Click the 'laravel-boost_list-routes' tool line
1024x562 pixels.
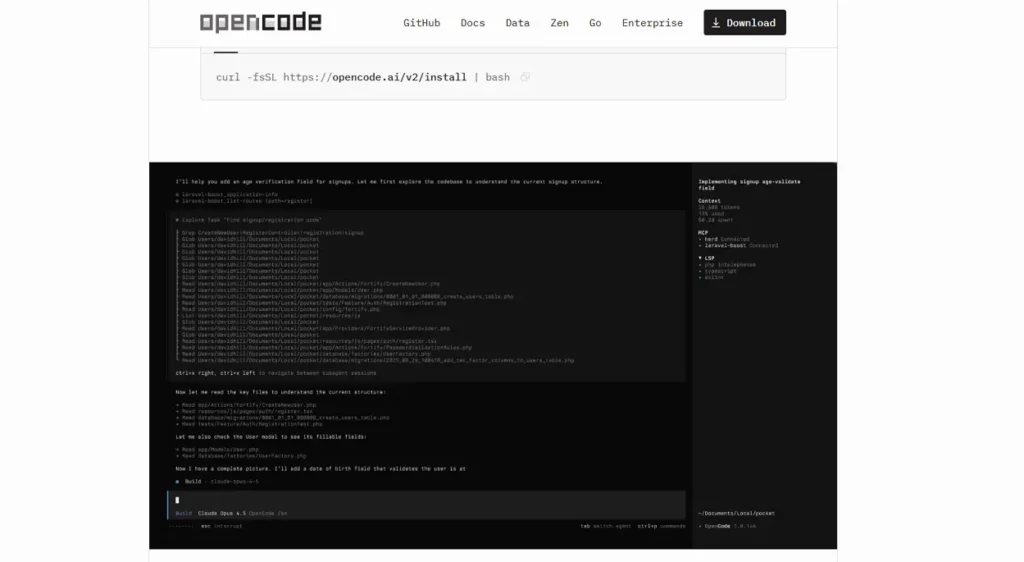pyautogui.click(x=244, y=201)
